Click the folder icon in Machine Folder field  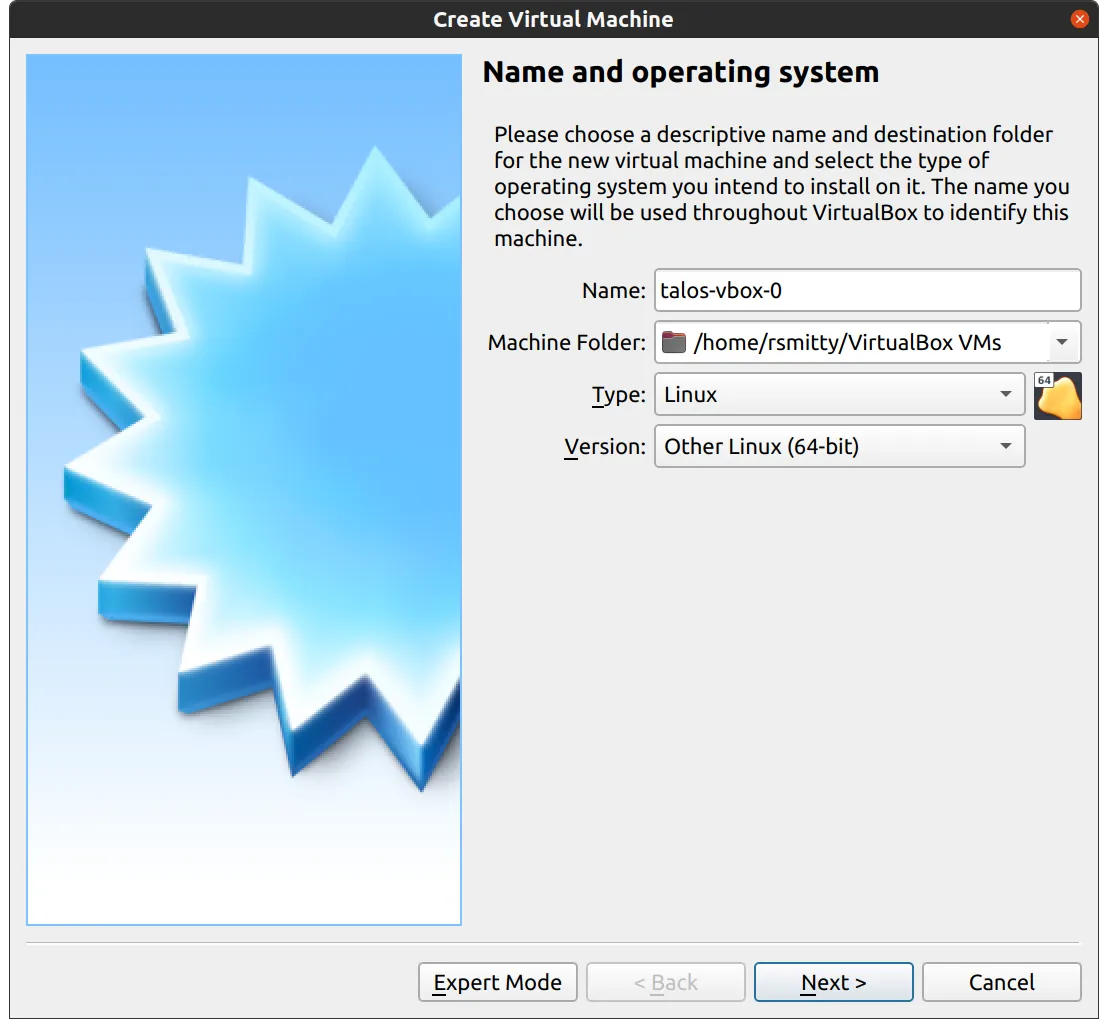(675, 343)
